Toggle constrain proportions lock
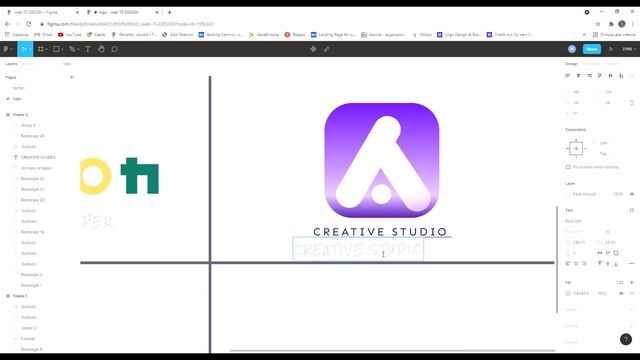The width and height of the screenshot is (640, 360). pyautogui.click(x=632, y=102)
